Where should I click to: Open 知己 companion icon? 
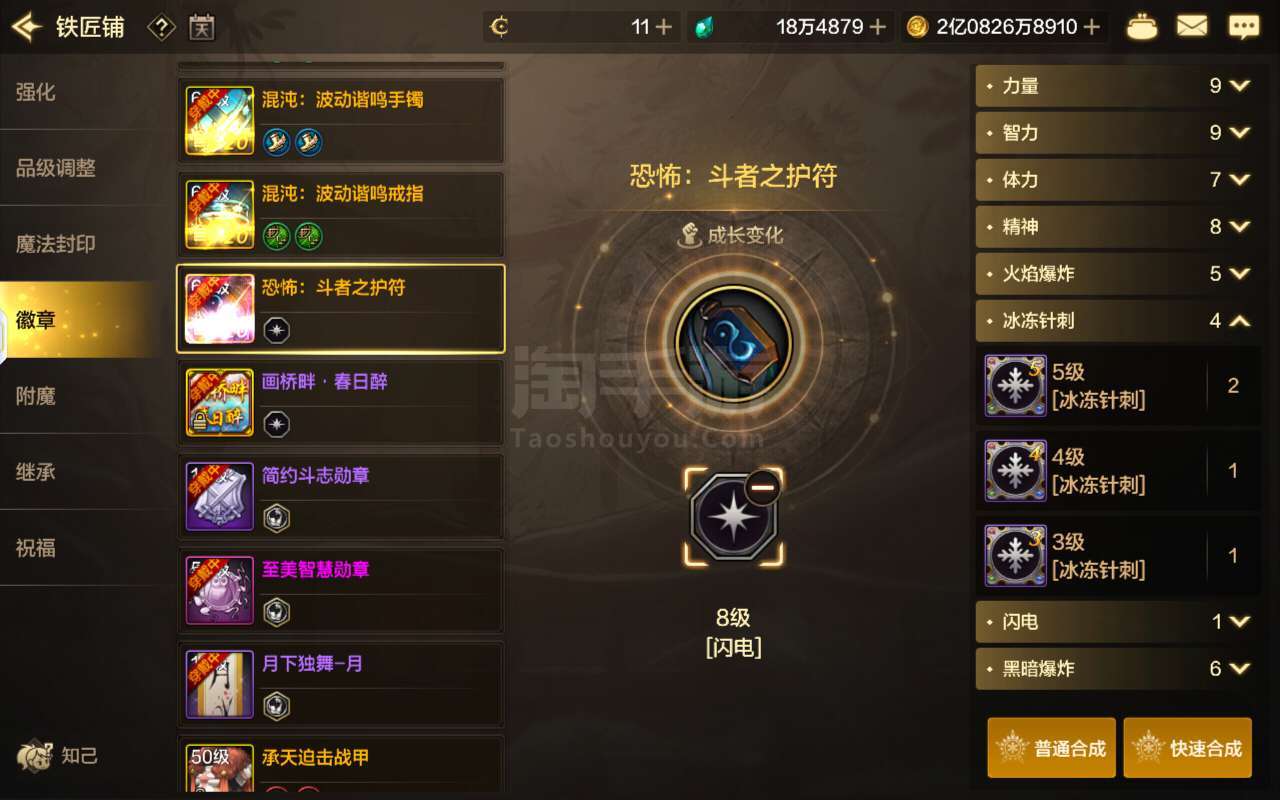(x=56, y=756)
